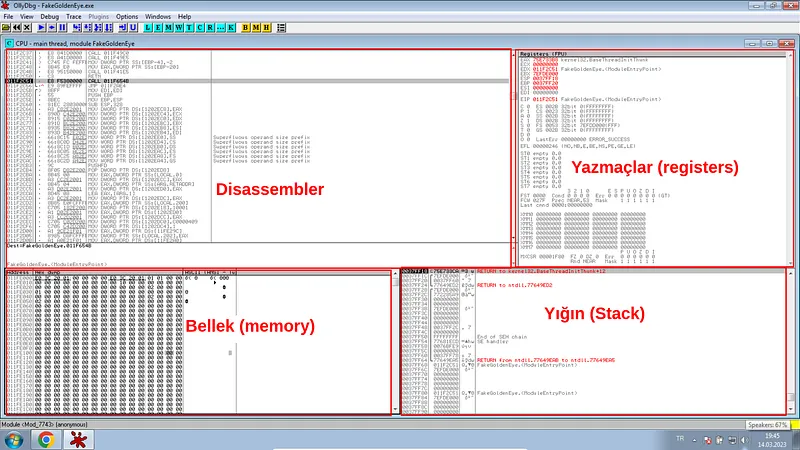The image size is (800, 450).
Task: Open the Debug menu
Action: (x=49, y=16)
